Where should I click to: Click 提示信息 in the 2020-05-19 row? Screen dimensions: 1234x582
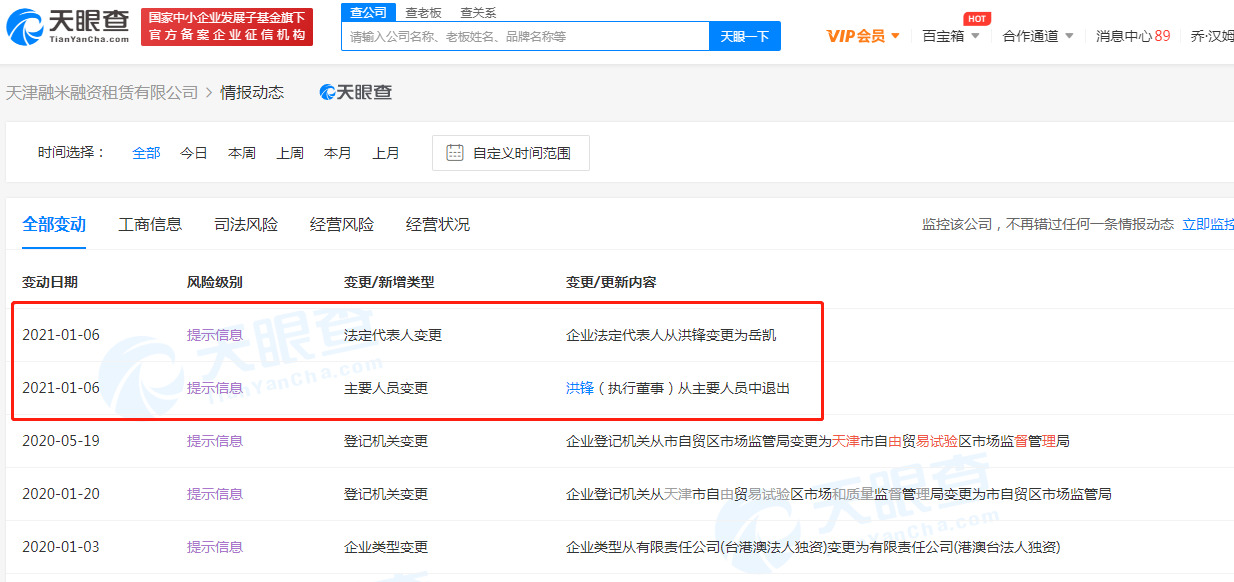pos(215,440)
